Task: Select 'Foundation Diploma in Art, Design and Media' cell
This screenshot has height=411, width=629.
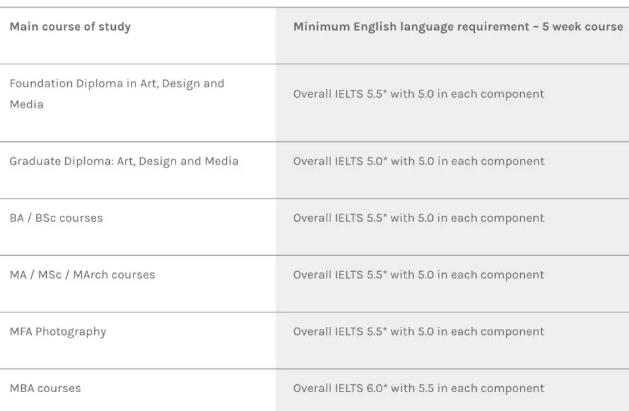Action: tap(117, 94)
